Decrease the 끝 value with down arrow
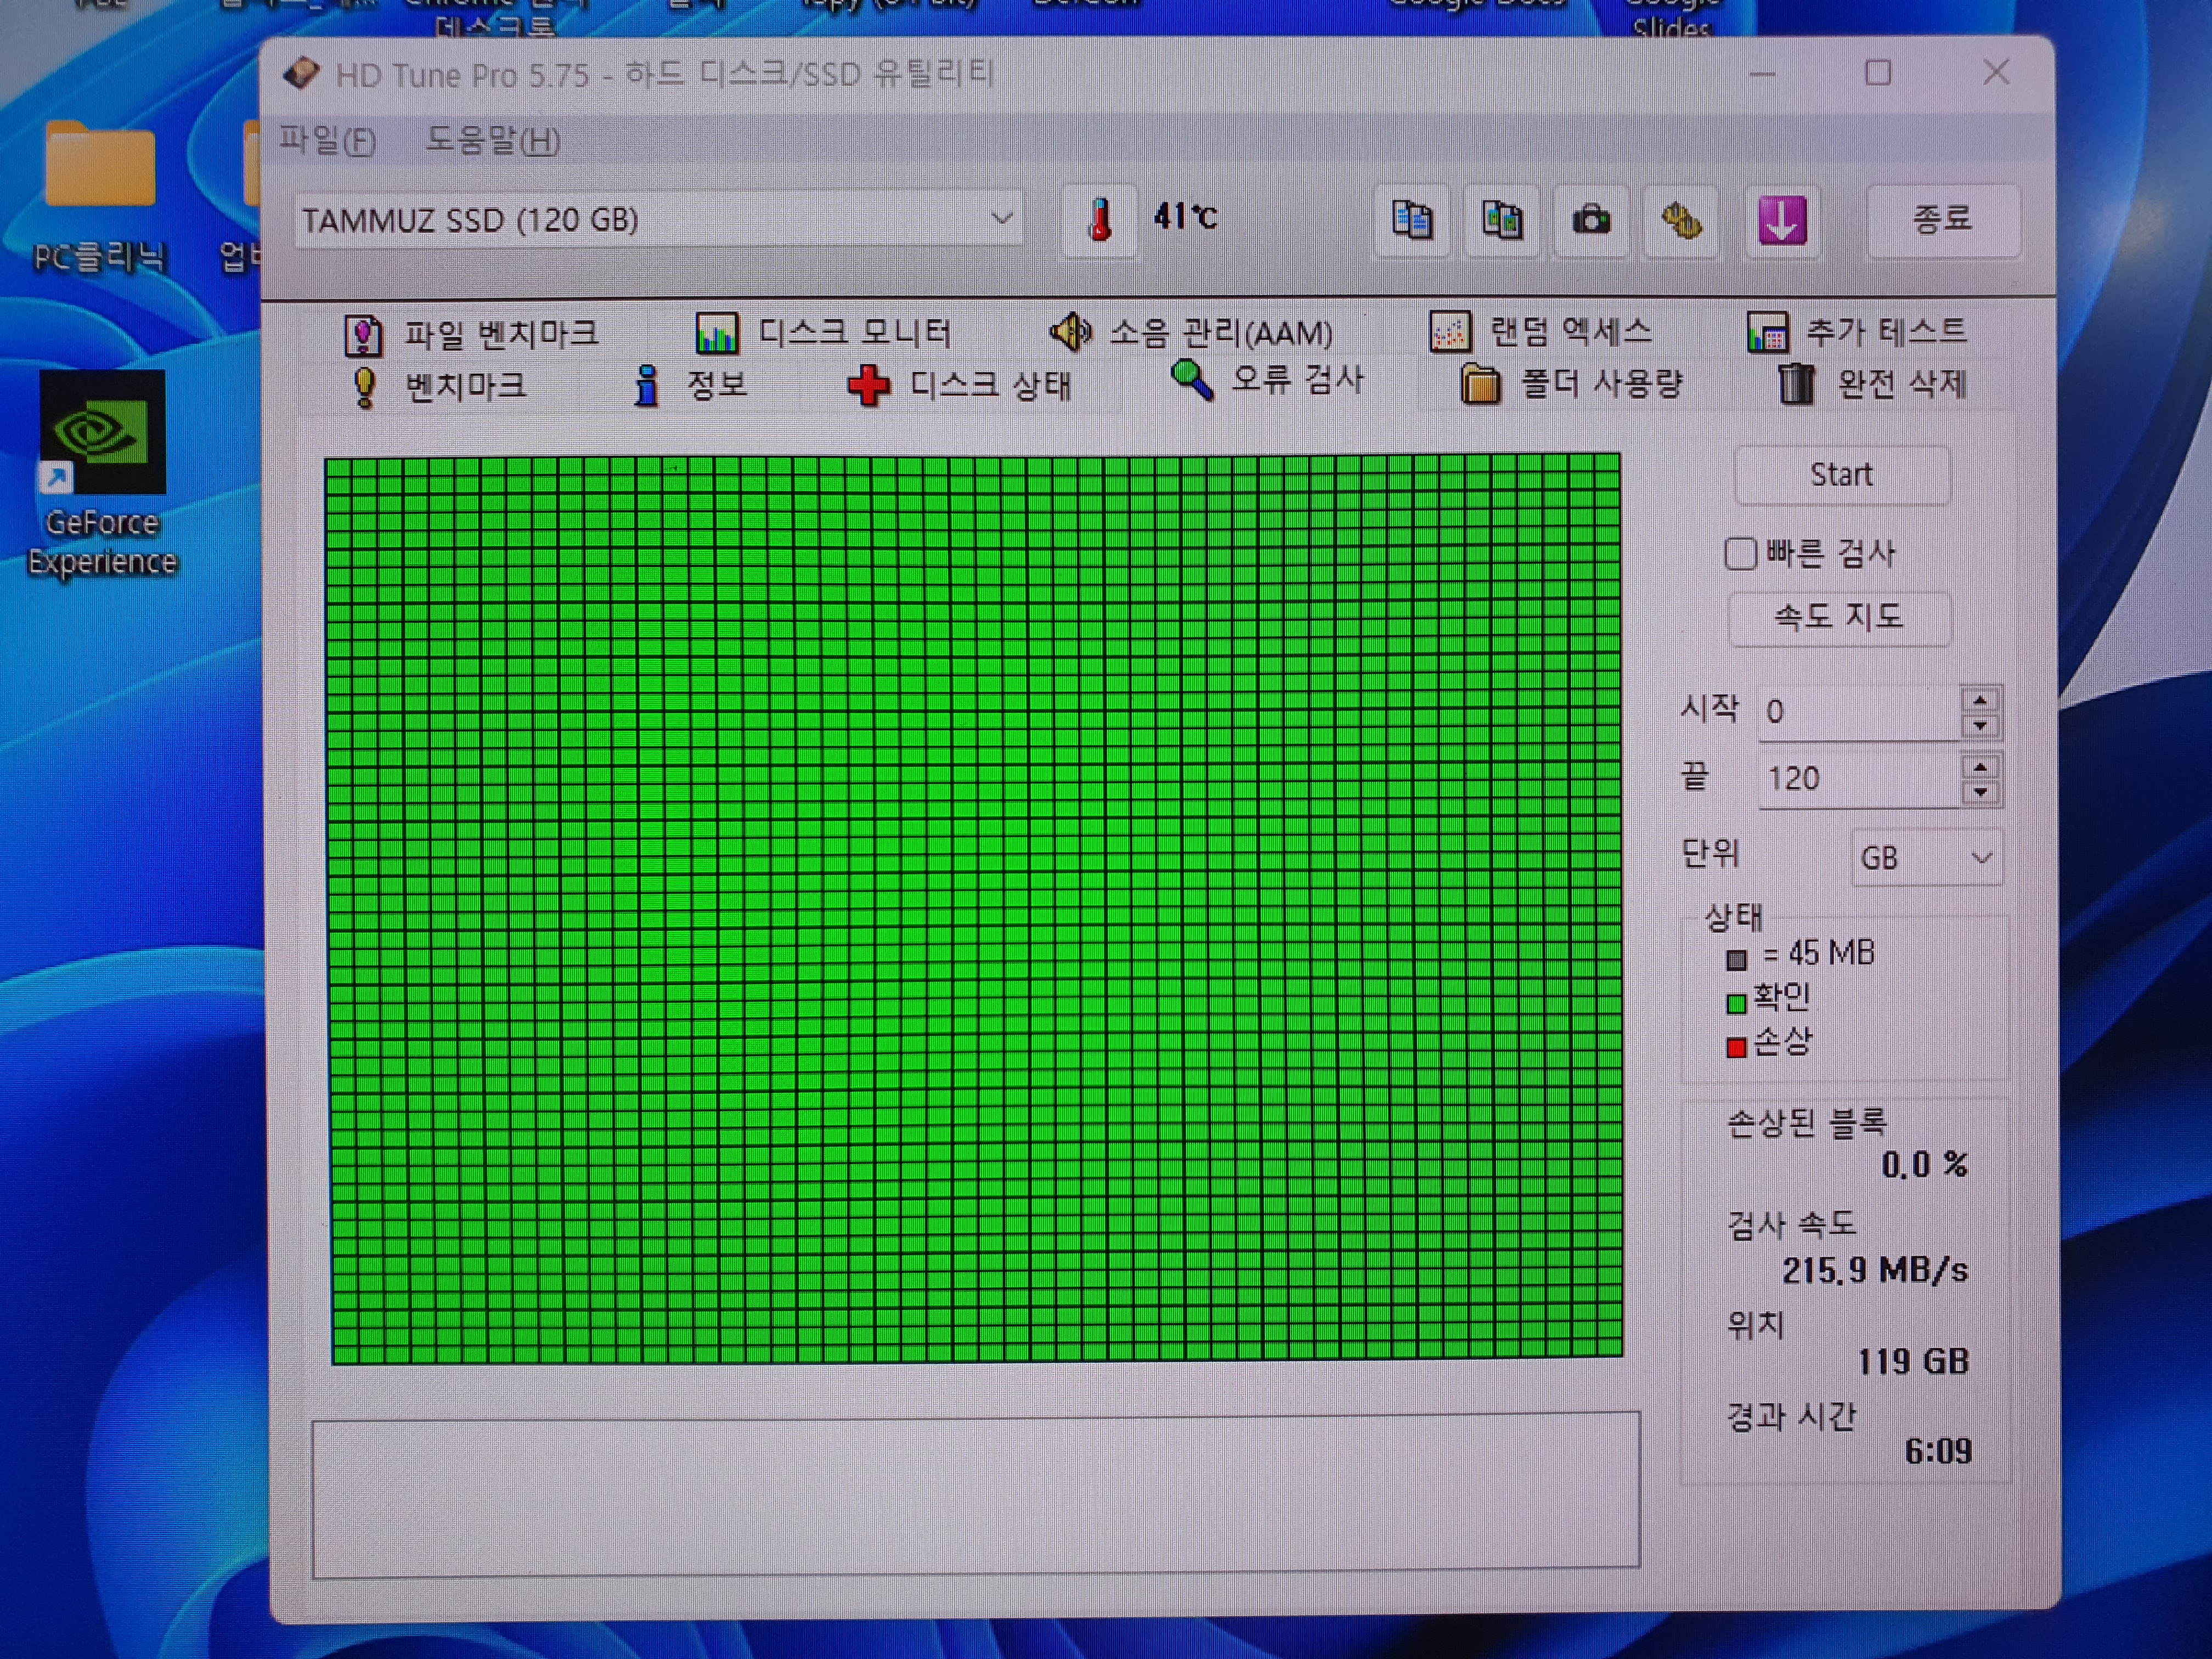The image size is (2212, 1659). point(1980,793)
